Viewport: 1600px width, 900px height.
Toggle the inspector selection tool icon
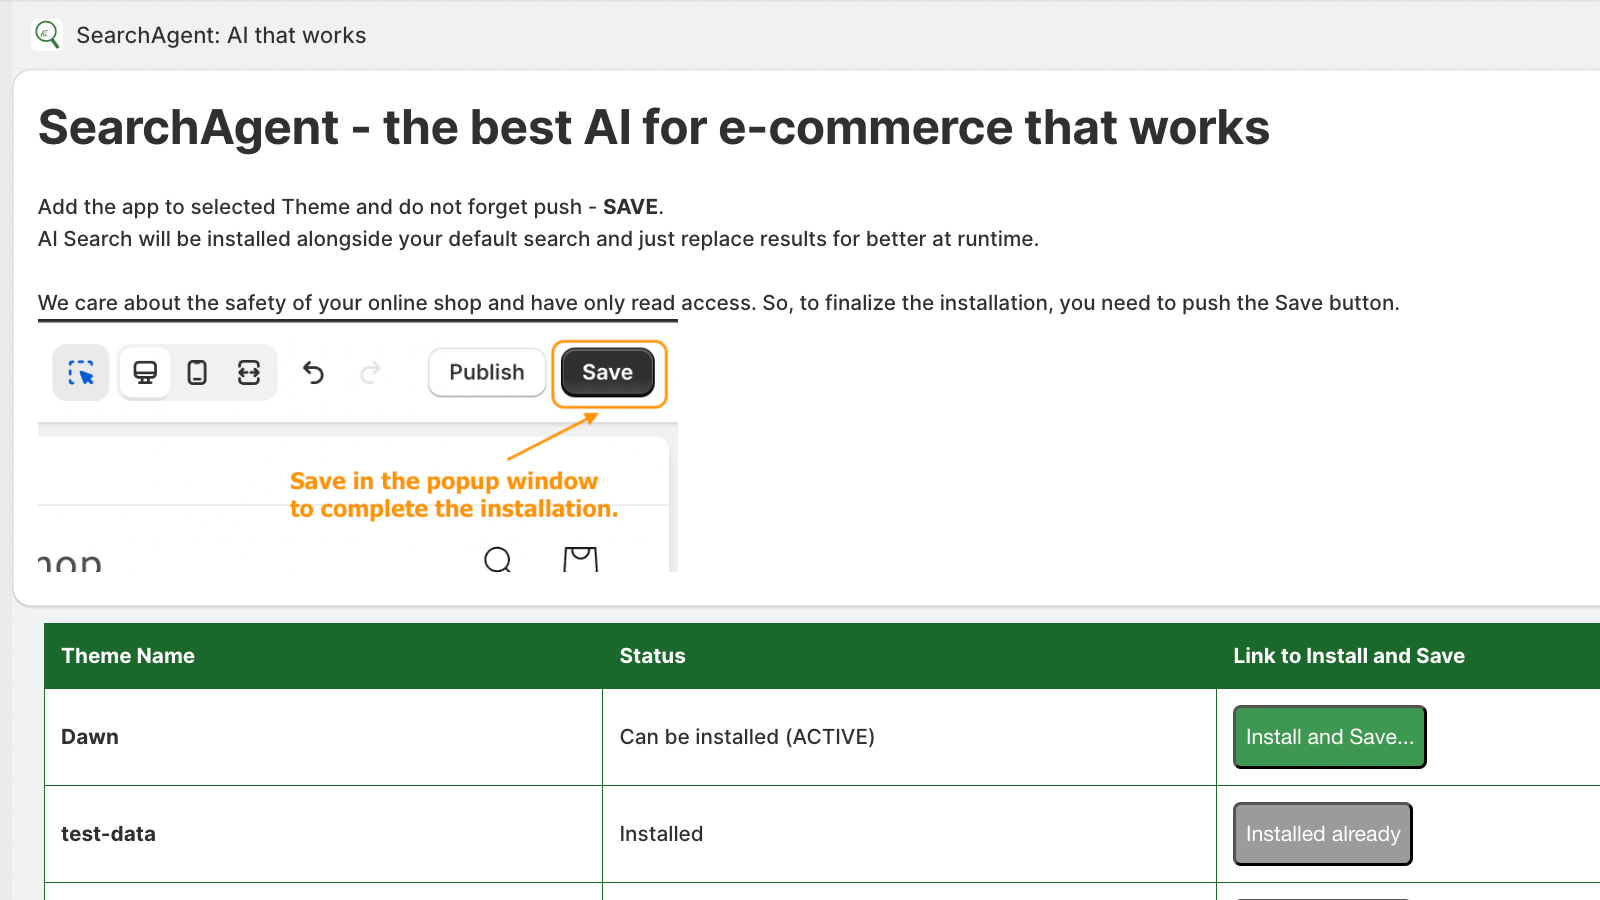pos(81,373)
